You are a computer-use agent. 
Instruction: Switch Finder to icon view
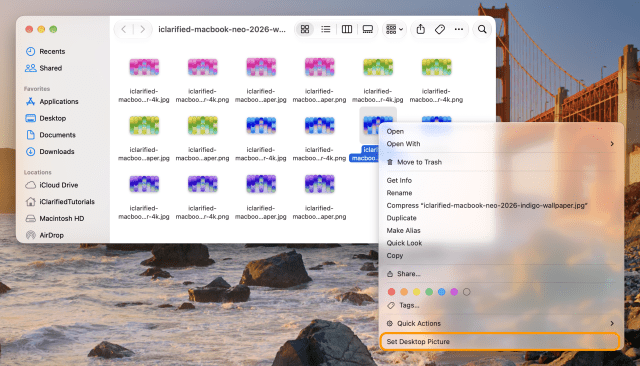pyautogui.click(x=305, y=29)
